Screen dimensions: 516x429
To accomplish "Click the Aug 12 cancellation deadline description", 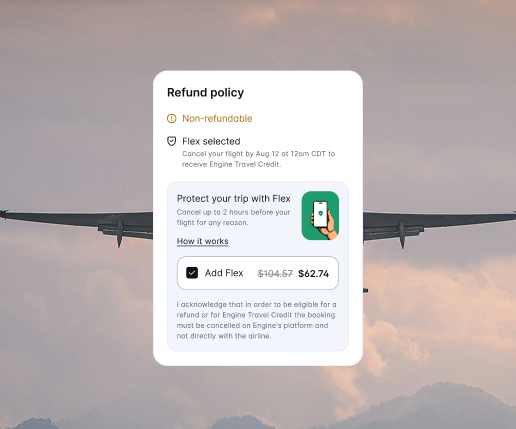I will [258, 159].
